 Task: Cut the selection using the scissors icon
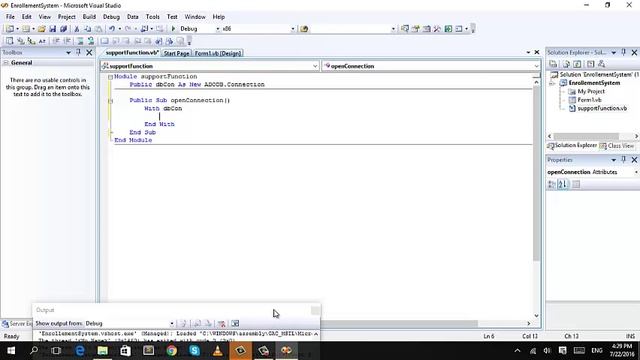pyautogui.click(x=76, y=29)
